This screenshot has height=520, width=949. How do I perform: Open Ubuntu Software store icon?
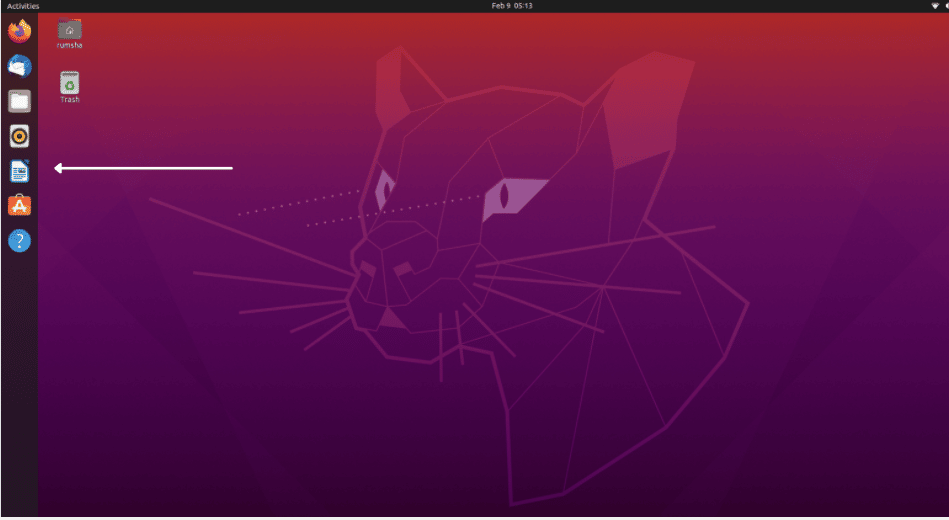19,206
